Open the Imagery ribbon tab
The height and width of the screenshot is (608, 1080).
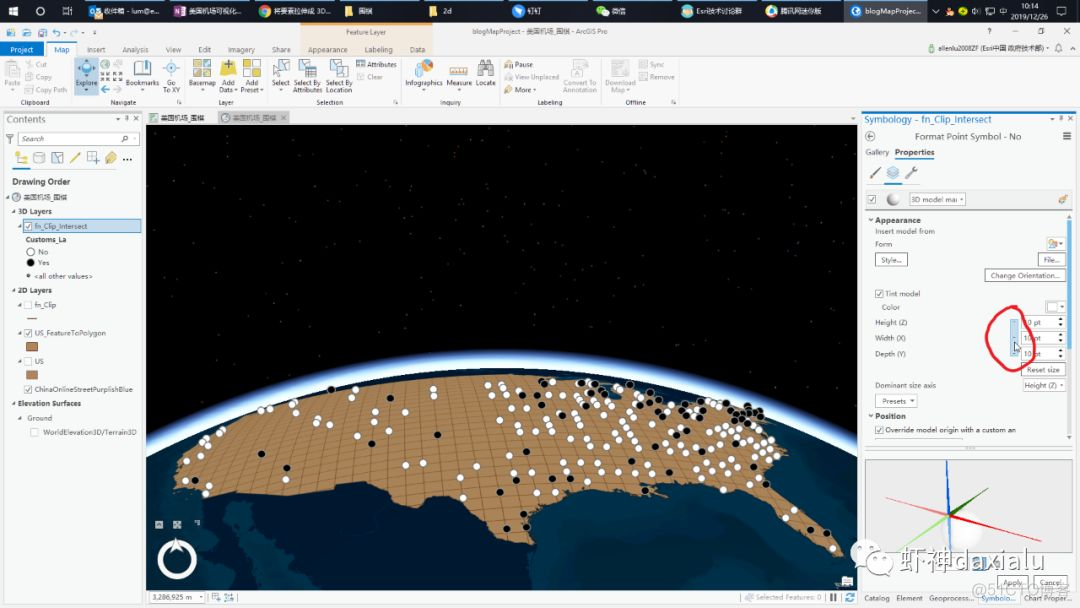point(243,48)
